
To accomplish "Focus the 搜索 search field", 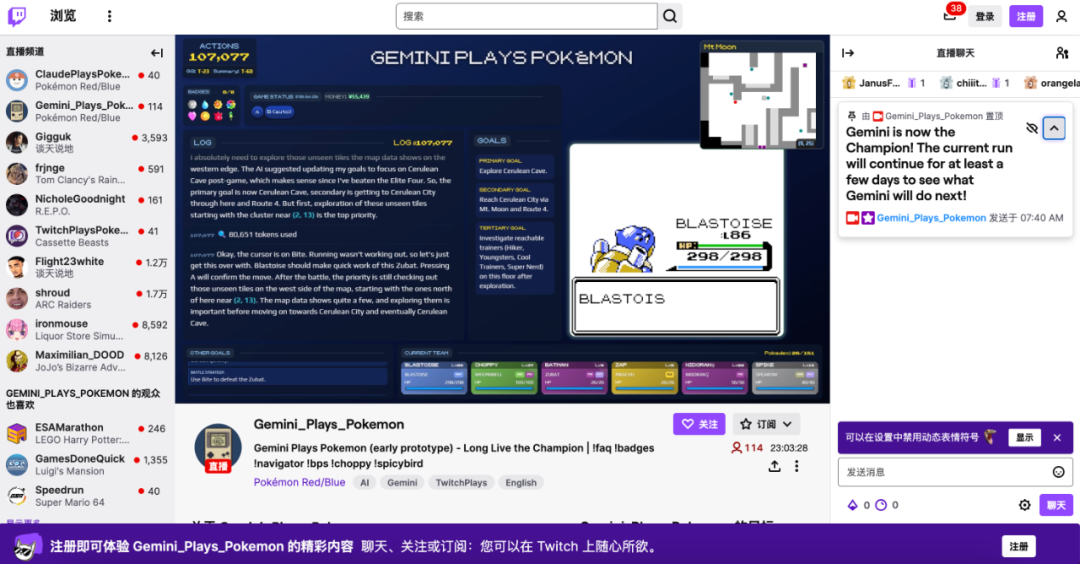I will coord(527,16).
